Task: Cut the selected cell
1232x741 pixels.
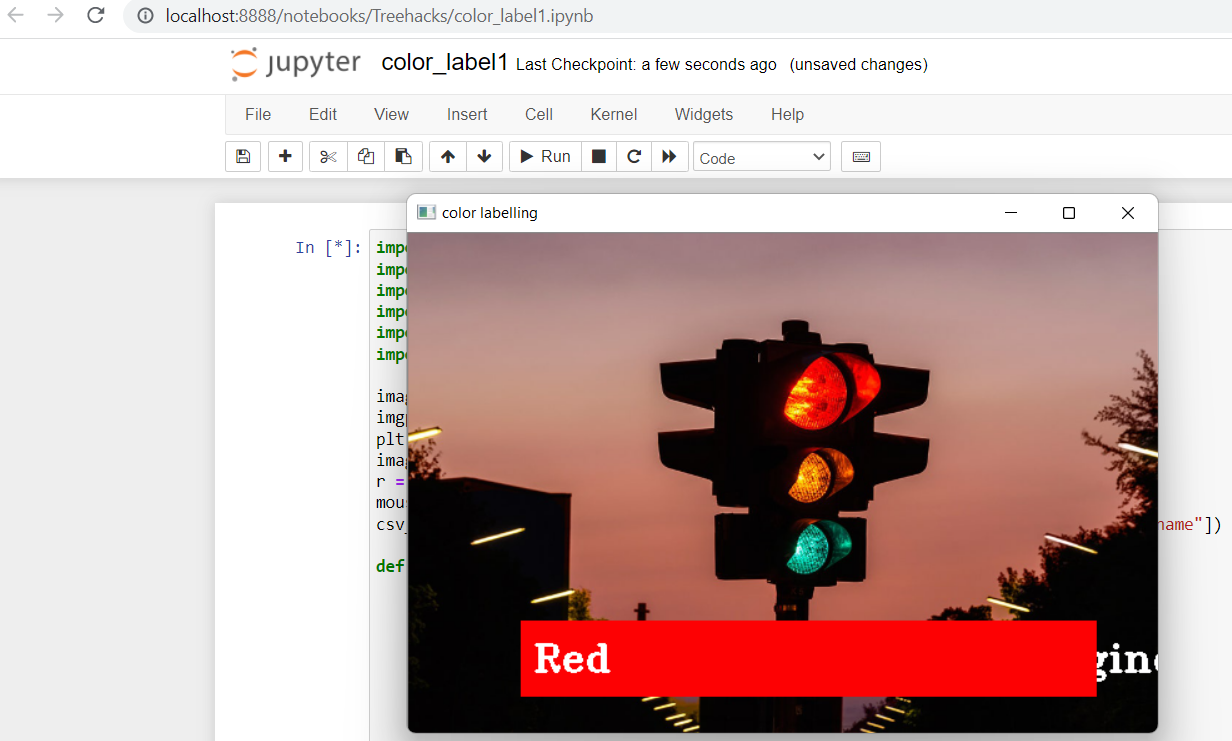Action: point(327,156)
